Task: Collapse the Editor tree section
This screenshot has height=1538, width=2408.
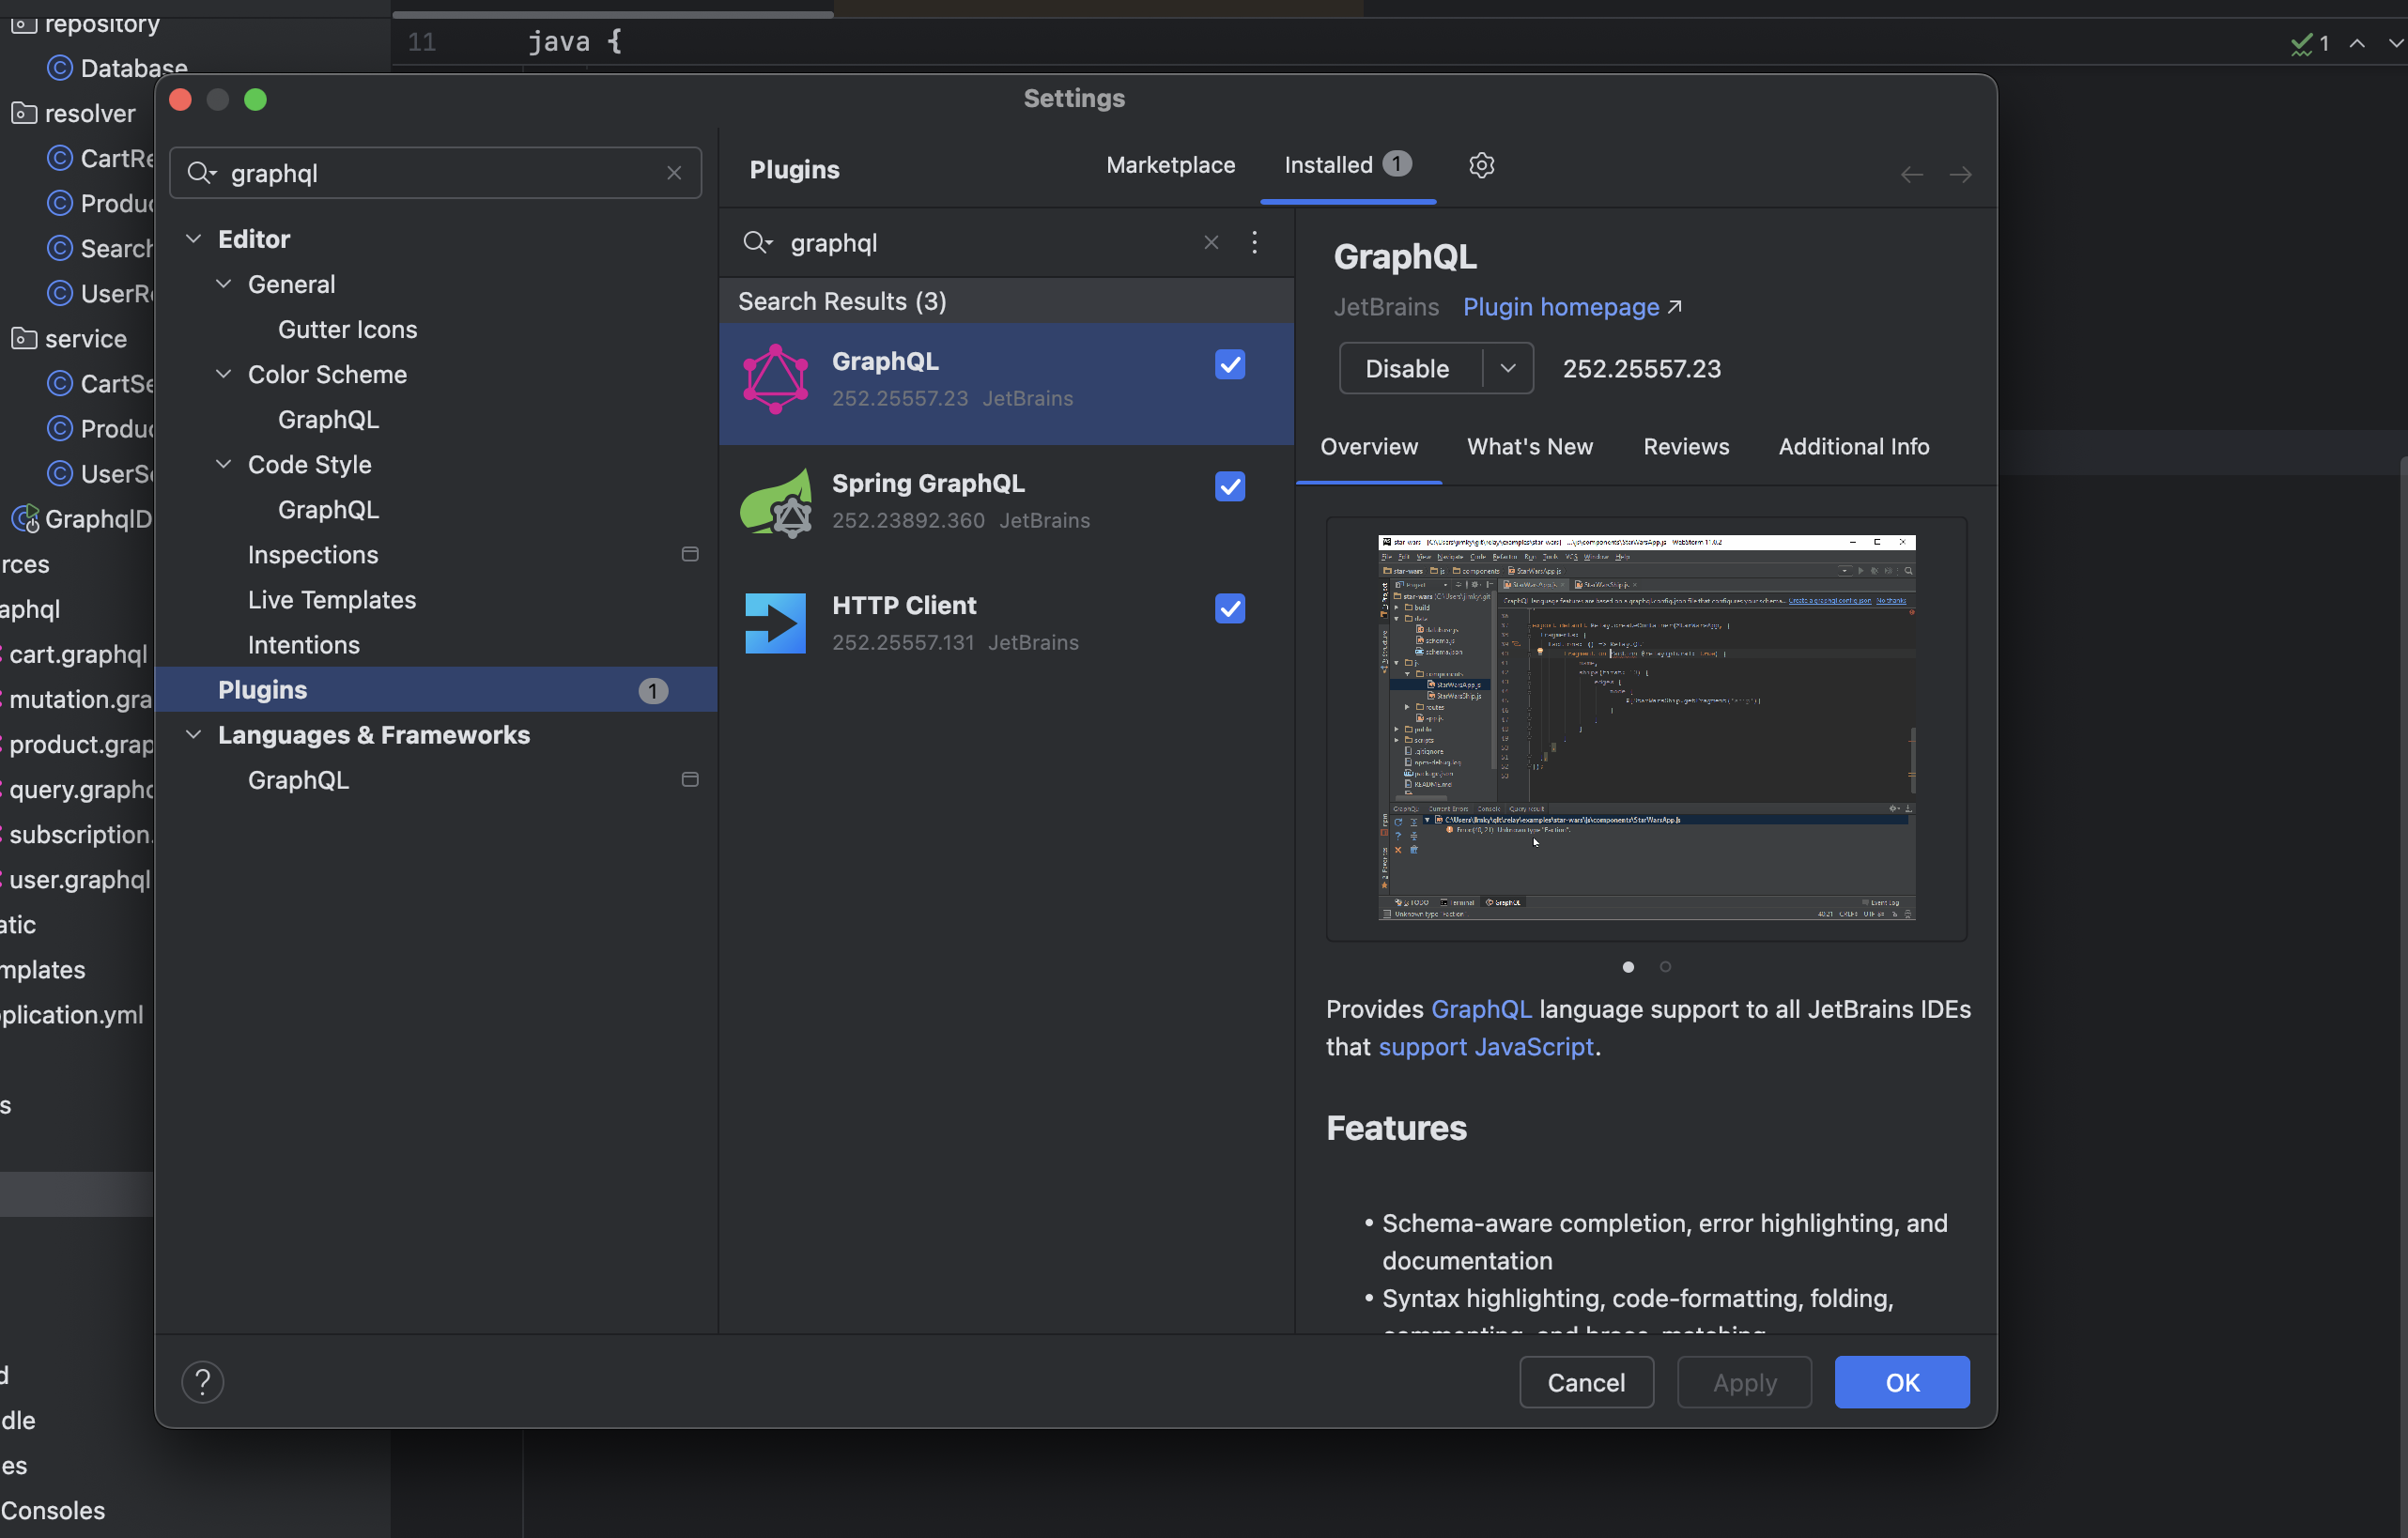Action: [194, 239]
